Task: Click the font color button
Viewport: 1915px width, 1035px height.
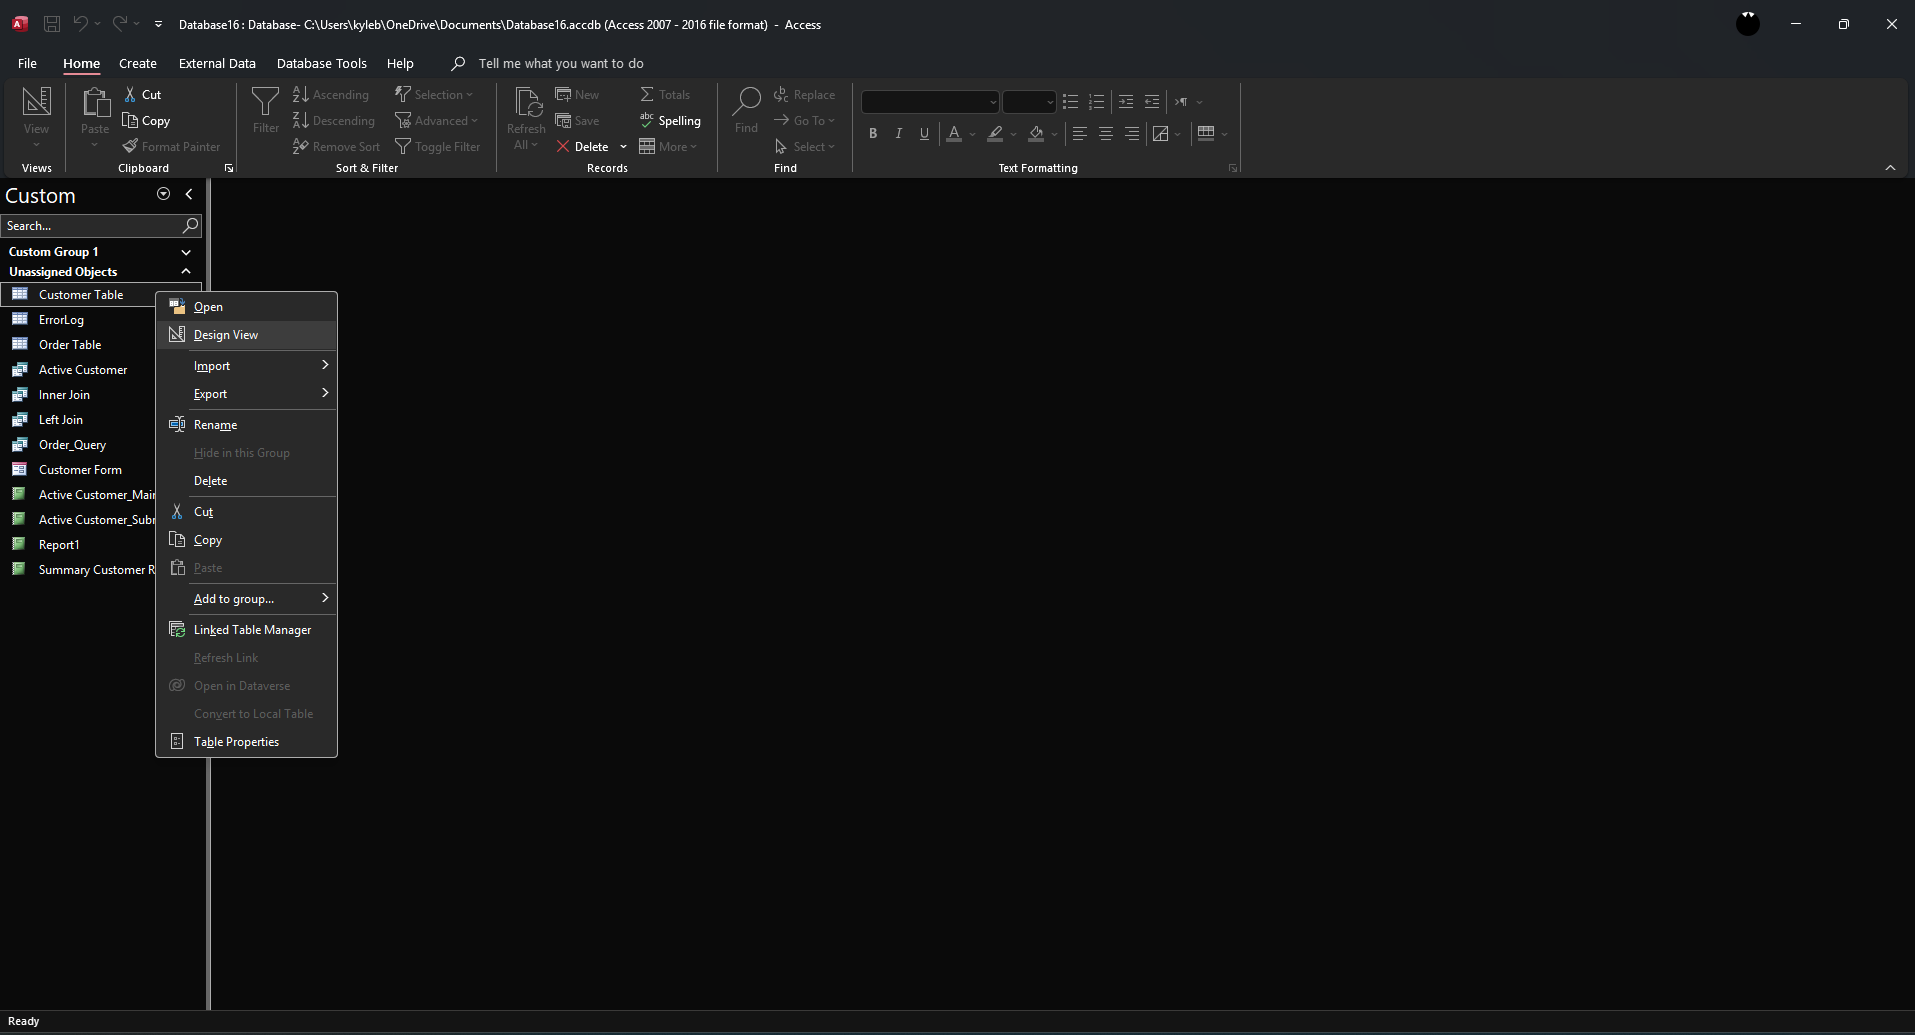Action: tap(954, 134)
